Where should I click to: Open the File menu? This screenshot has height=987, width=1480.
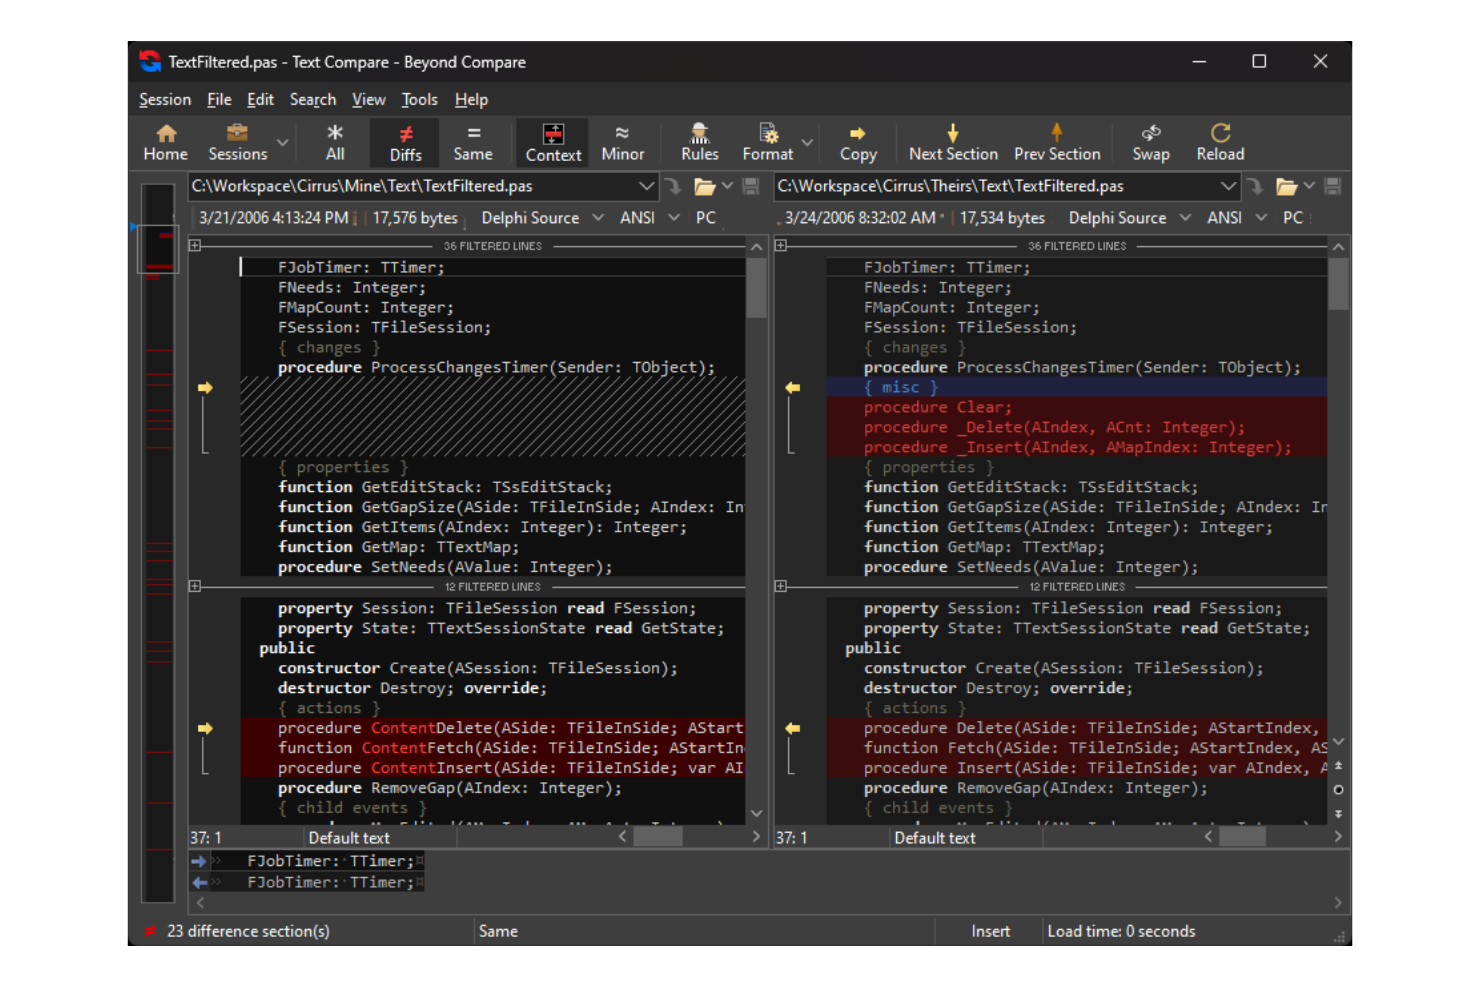coord(219,99)
